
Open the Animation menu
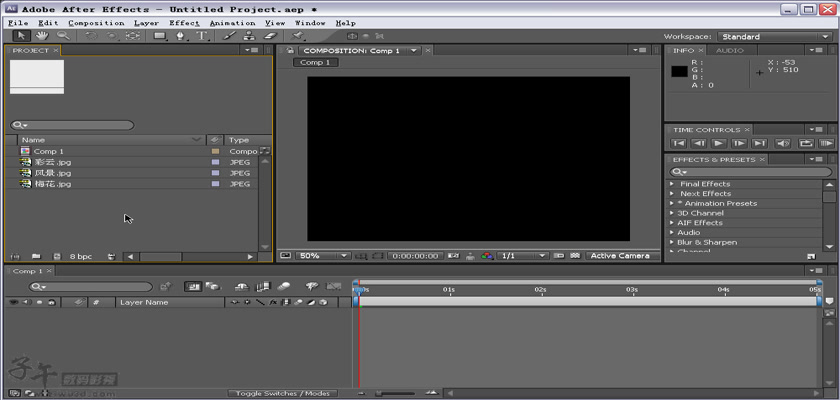[x=232, y=23]
